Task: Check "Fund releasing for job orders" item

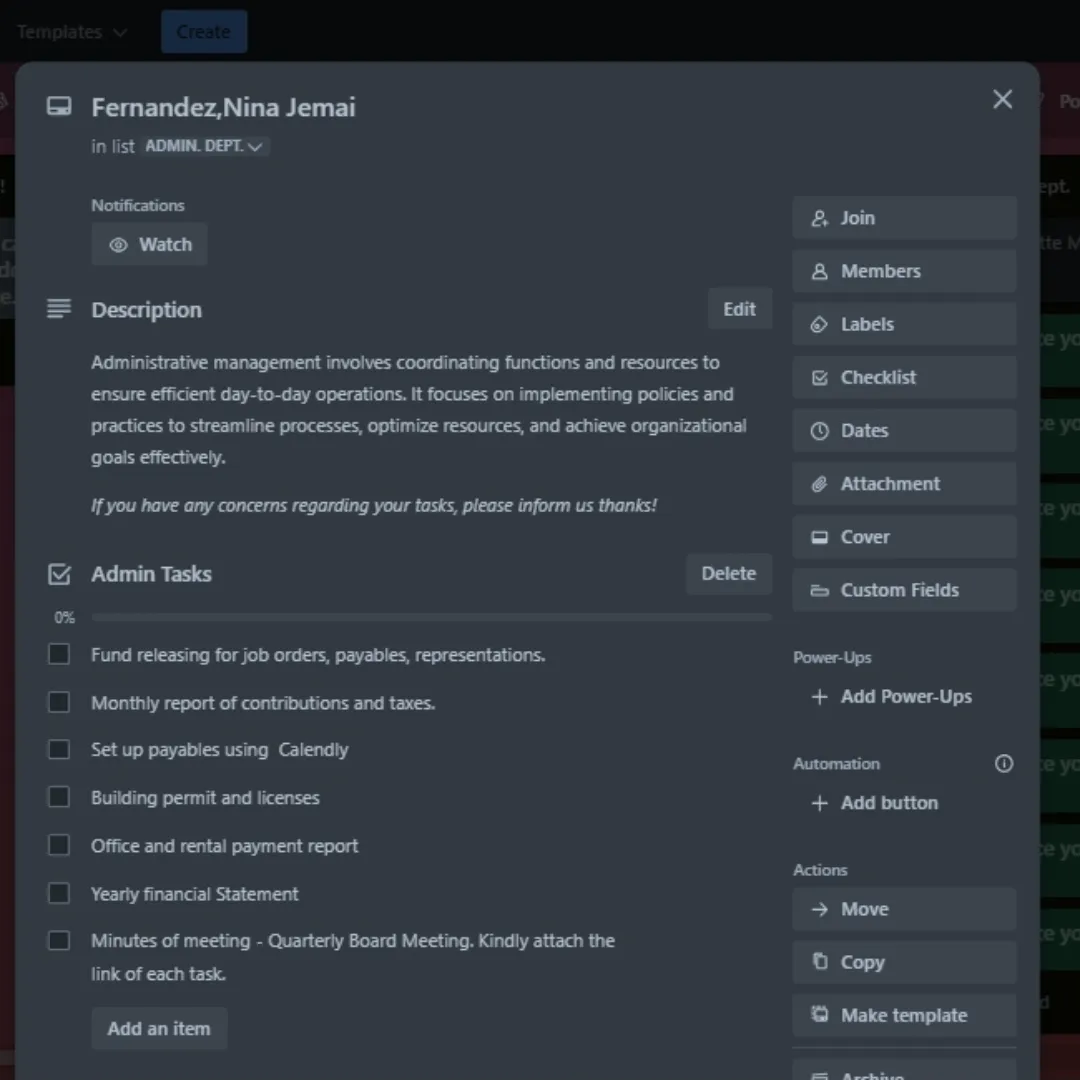Action: click(x=59, y=655)
